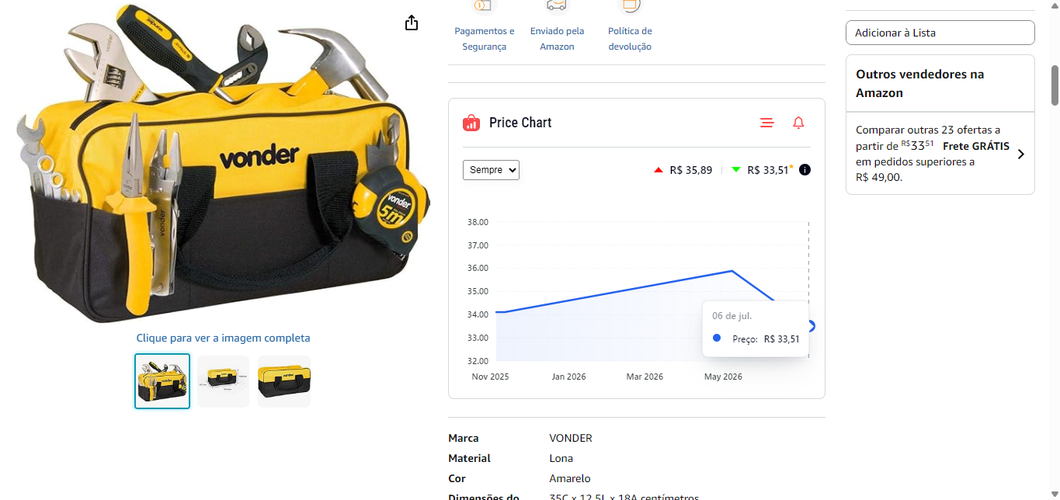The image size is (1060, 500).
Task: Click the 'Price Chart' title text
Action: point(521,122)
